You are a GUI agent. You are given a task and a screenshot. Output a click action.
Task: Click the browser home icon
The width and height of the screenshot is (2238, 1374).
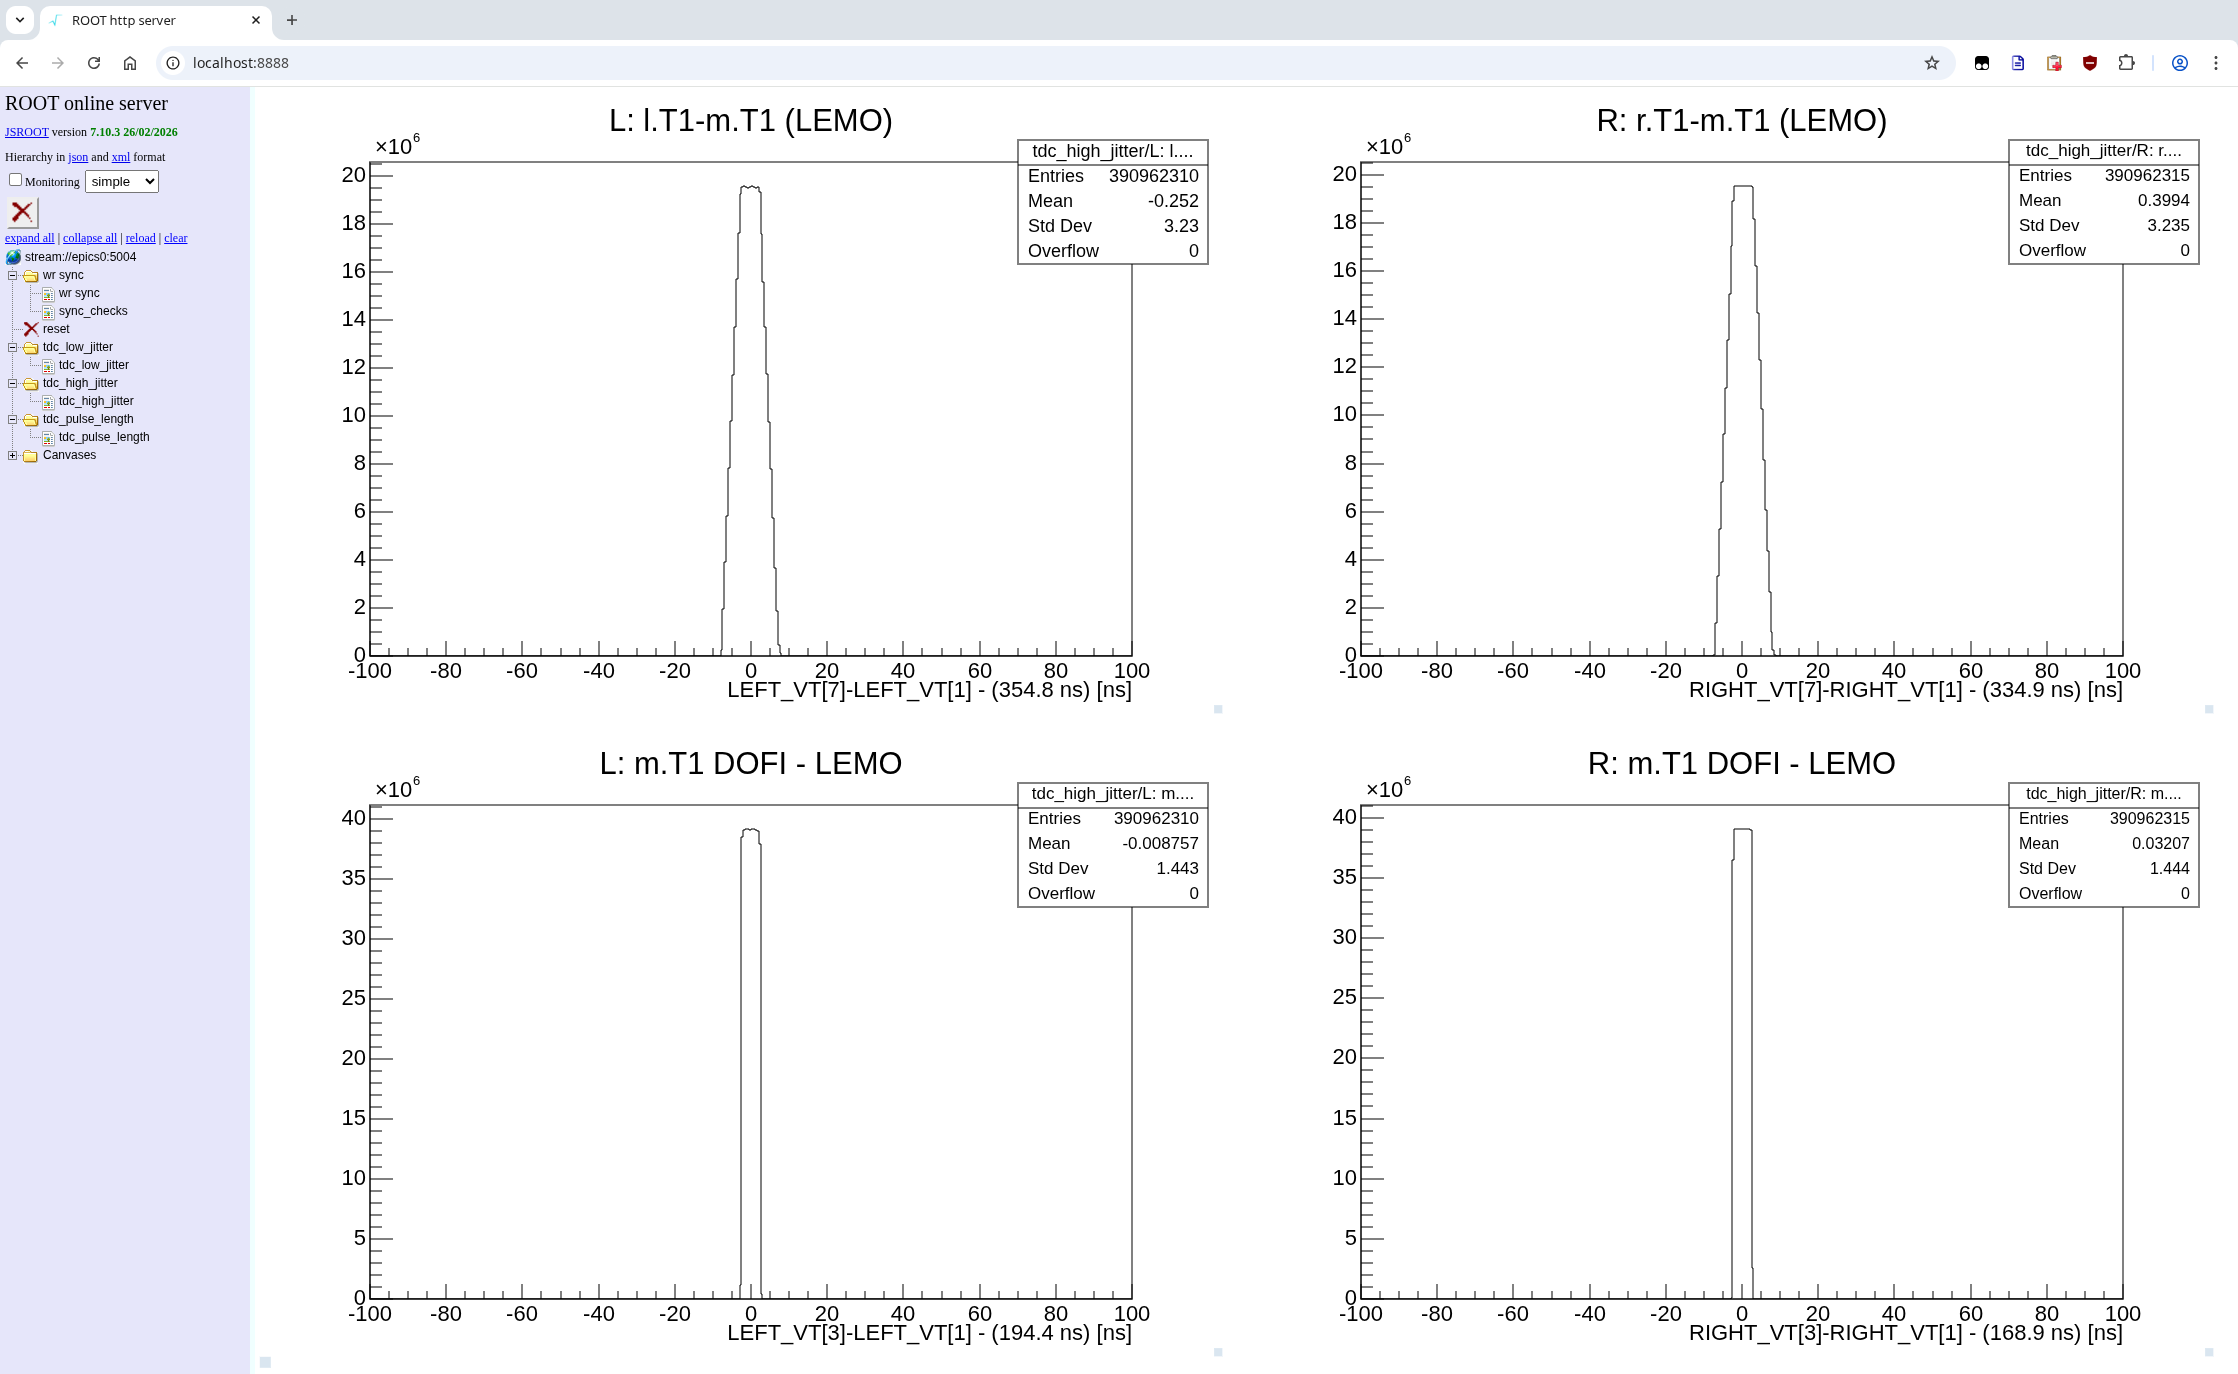click(x=130, y=63)
